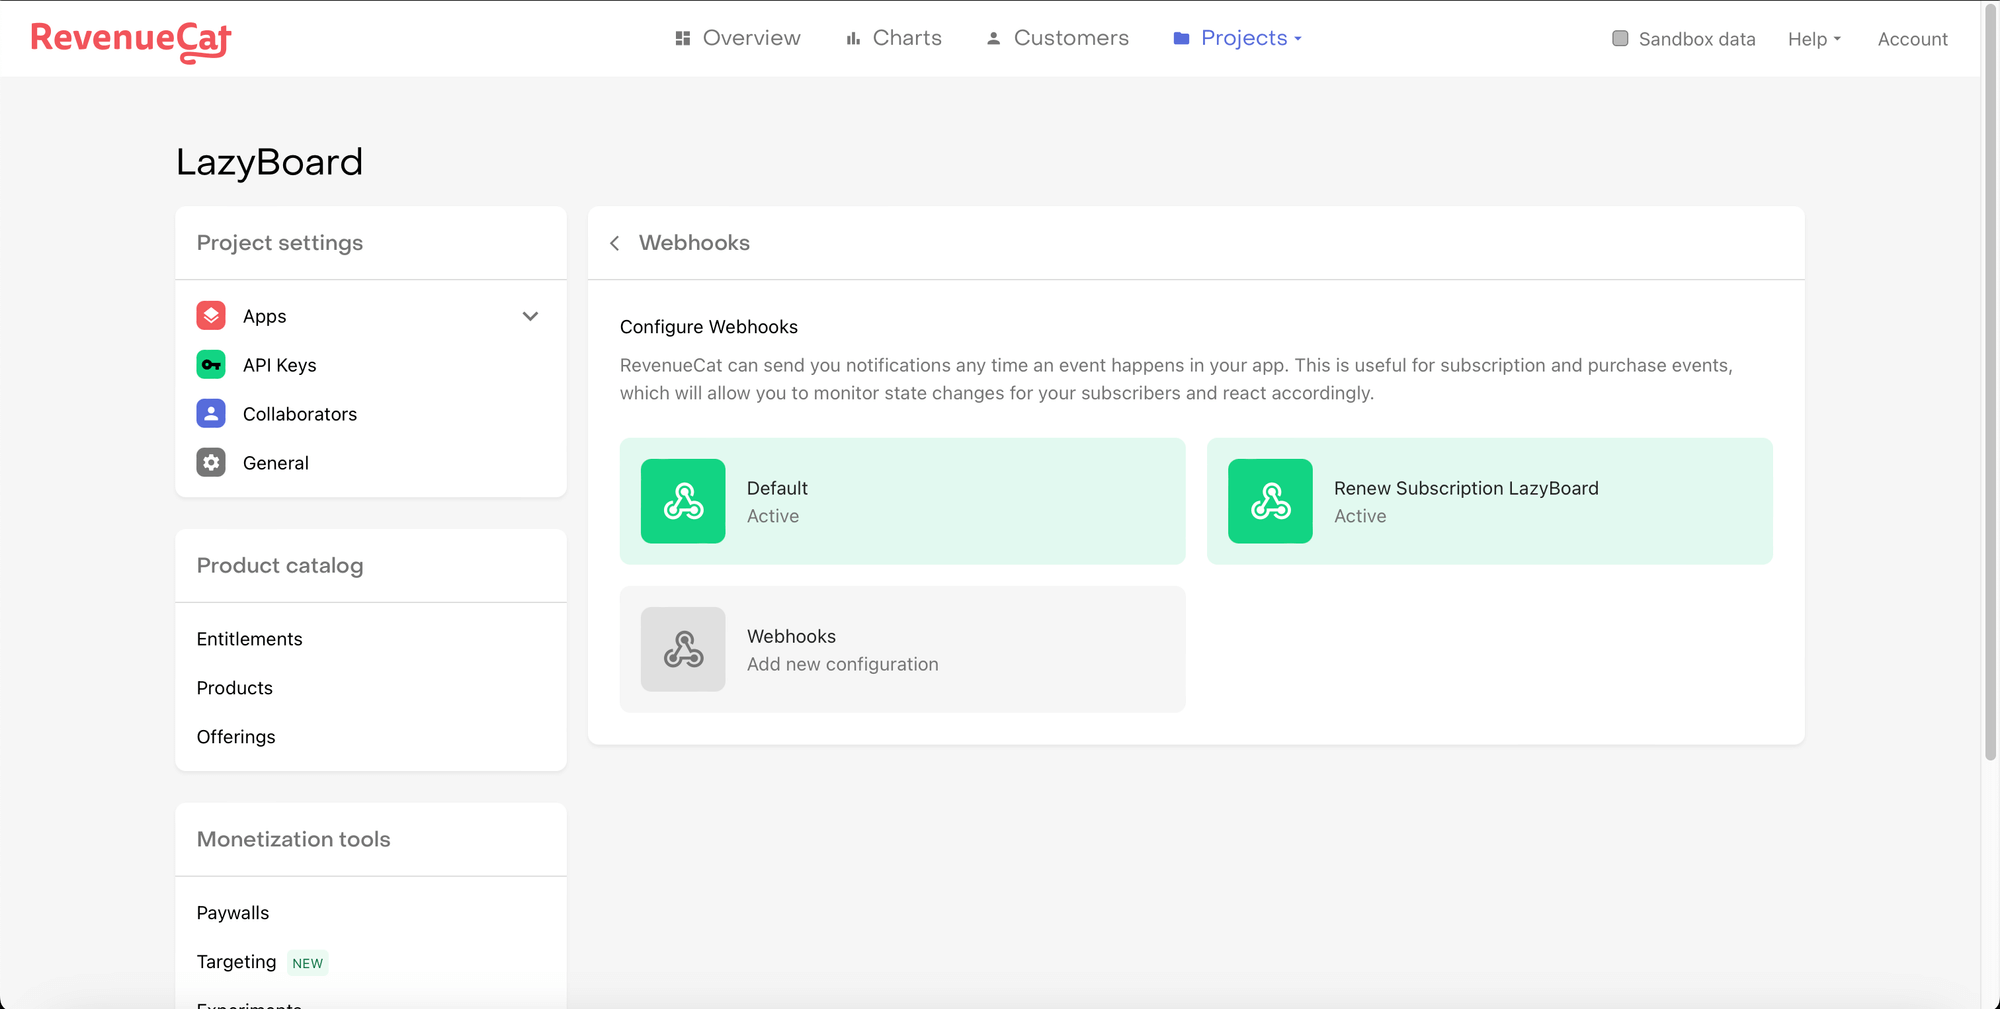Viewport: 2000px width, 1009px height.
Task: Click the blue Collaborators person icon
Action: click(211, 414)
